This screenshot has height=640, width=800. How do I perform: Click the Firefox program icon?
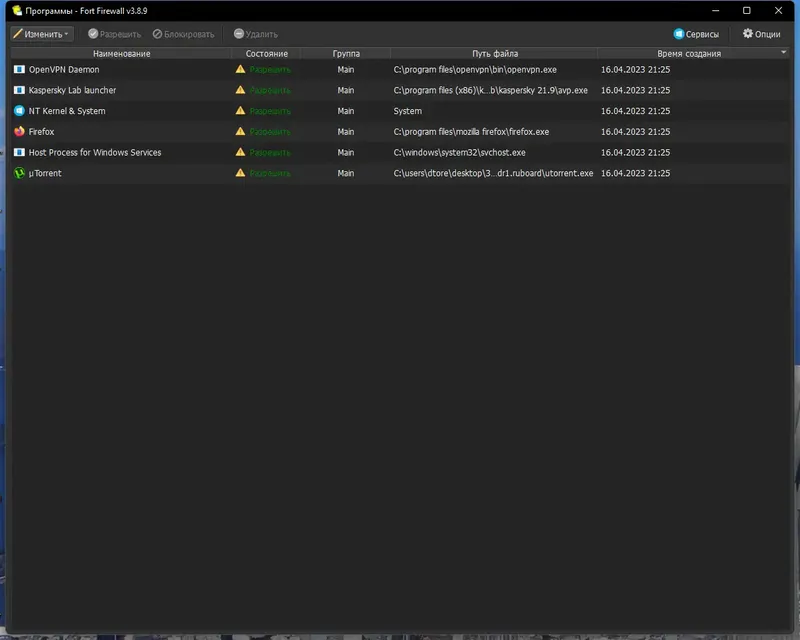click(19, 132)
